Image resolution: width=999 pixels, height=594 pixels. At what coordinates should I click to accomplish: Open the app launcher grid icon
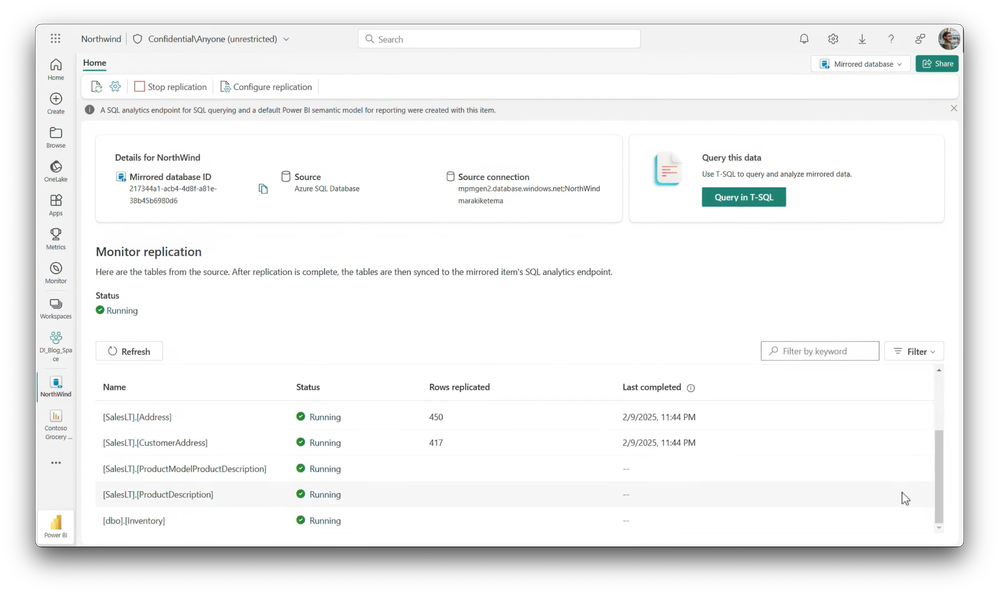[55, 39]
